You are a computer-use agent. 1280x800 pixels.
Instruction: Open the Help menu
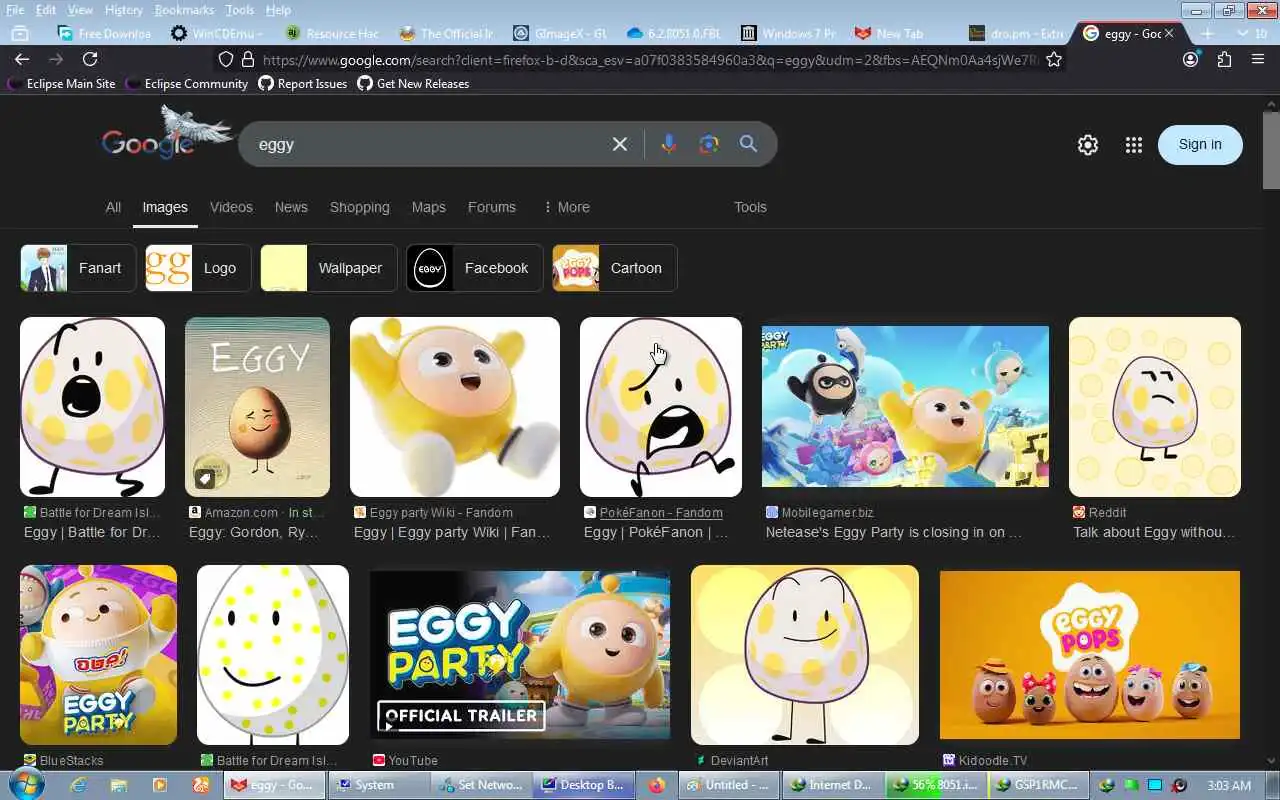278,10
